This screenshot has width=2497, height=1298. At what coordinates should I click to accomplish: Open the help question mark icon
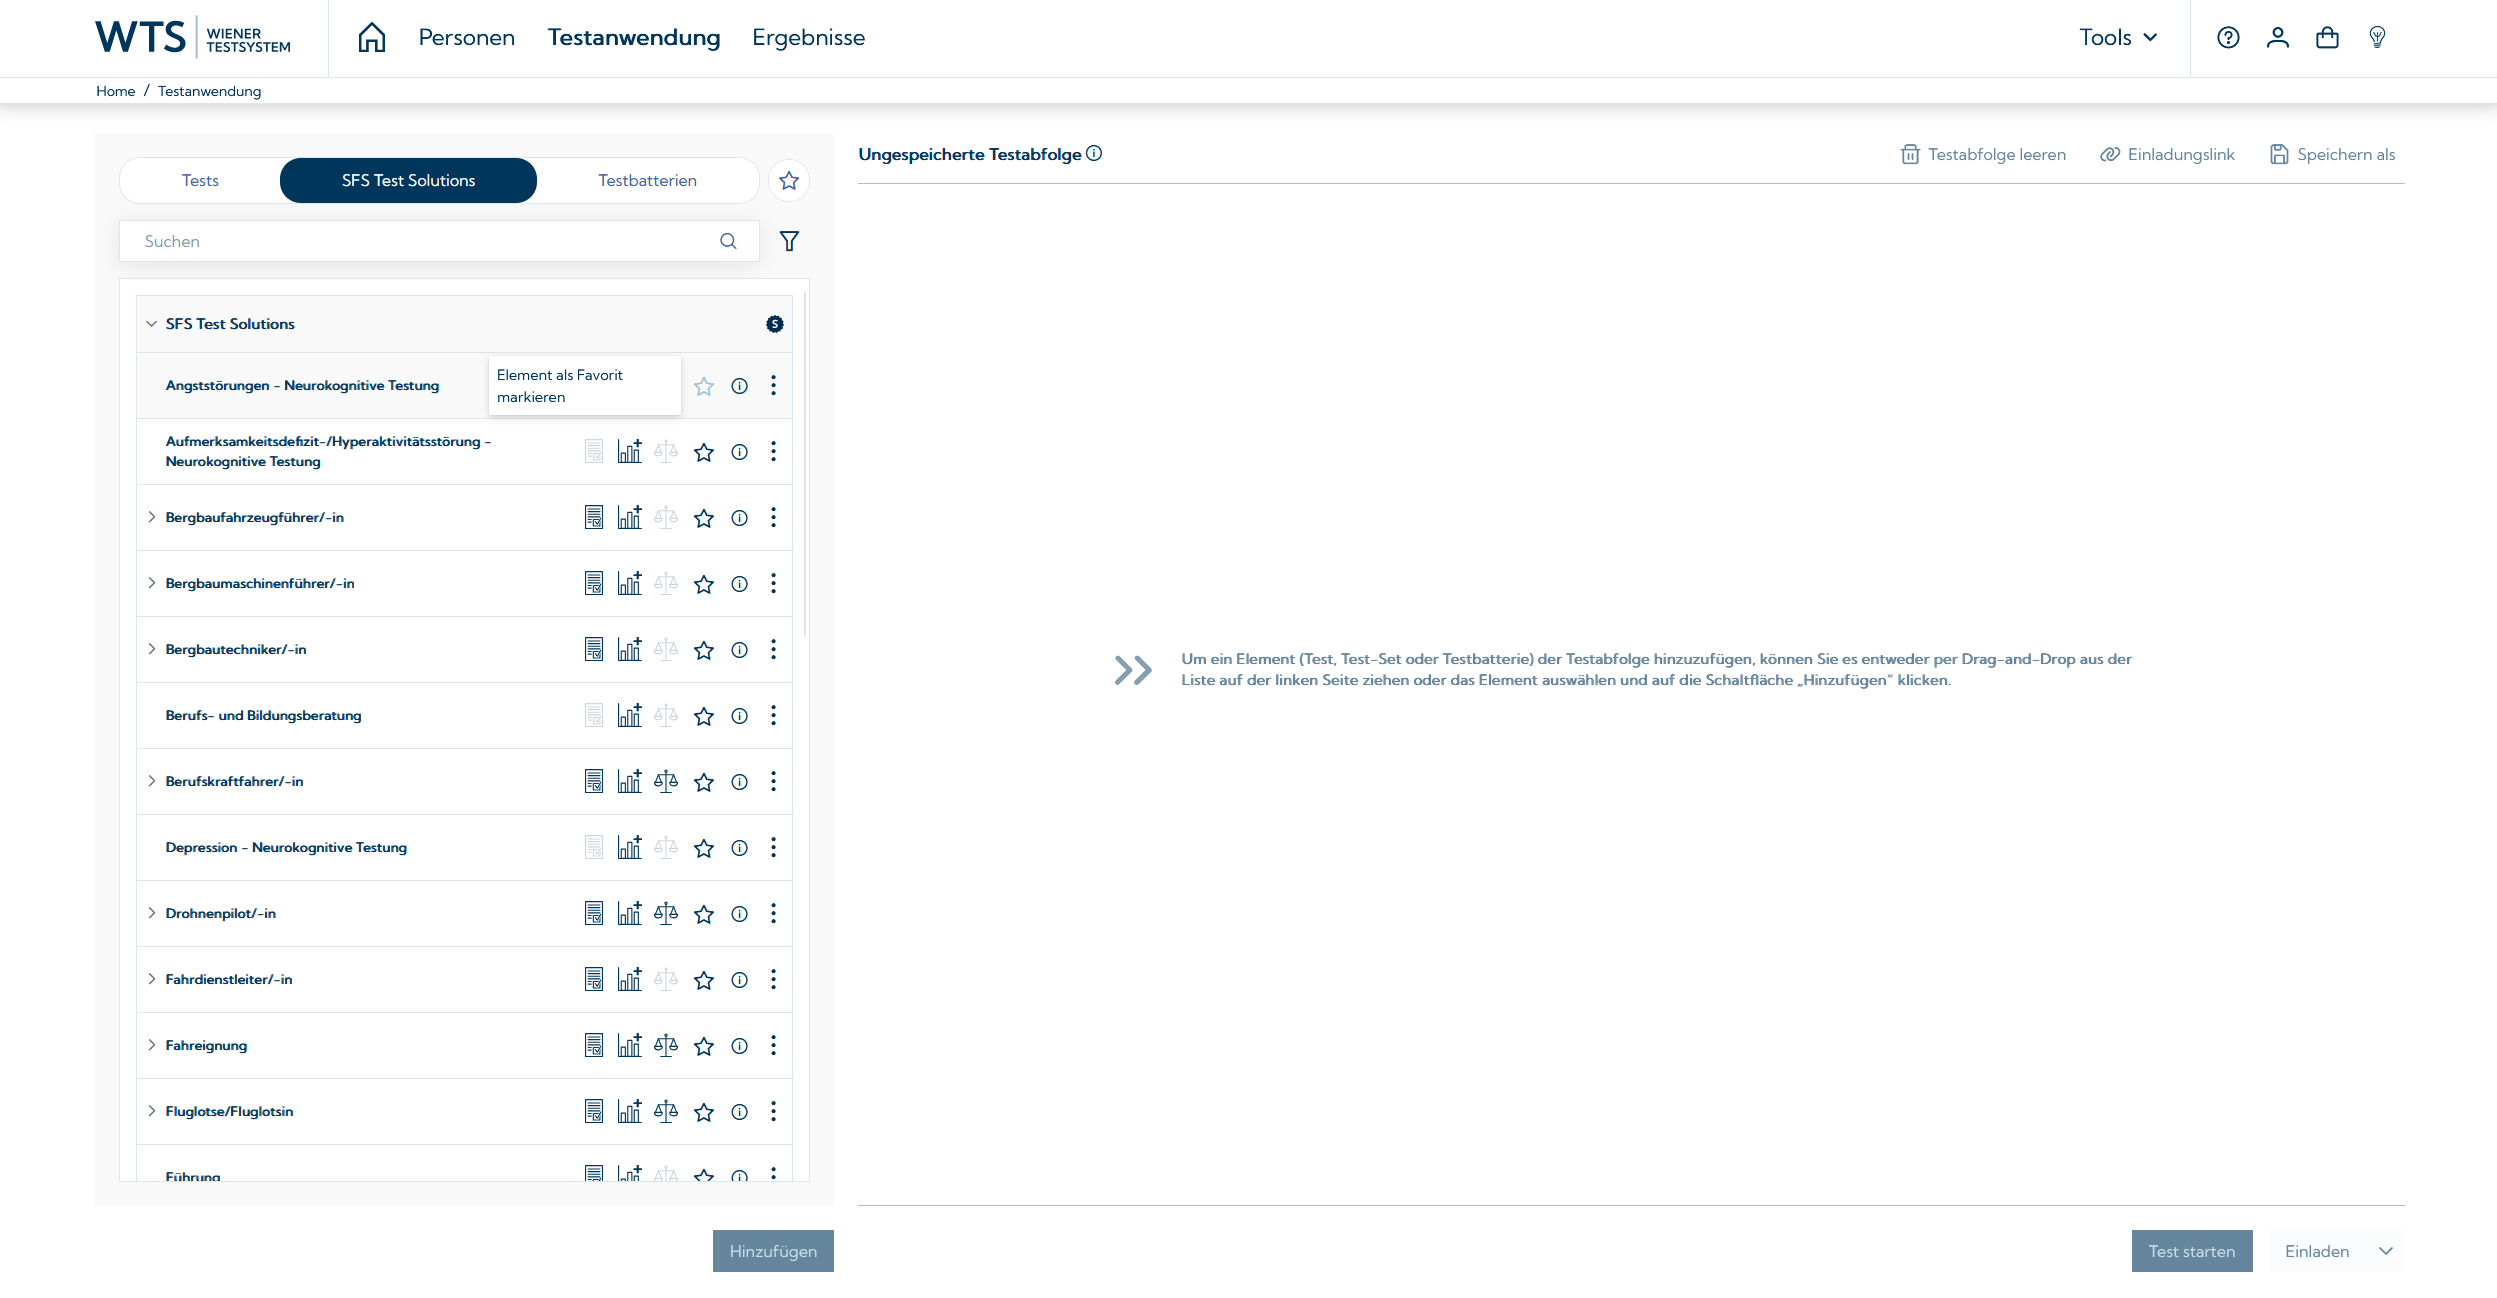tap(2228, 37)
